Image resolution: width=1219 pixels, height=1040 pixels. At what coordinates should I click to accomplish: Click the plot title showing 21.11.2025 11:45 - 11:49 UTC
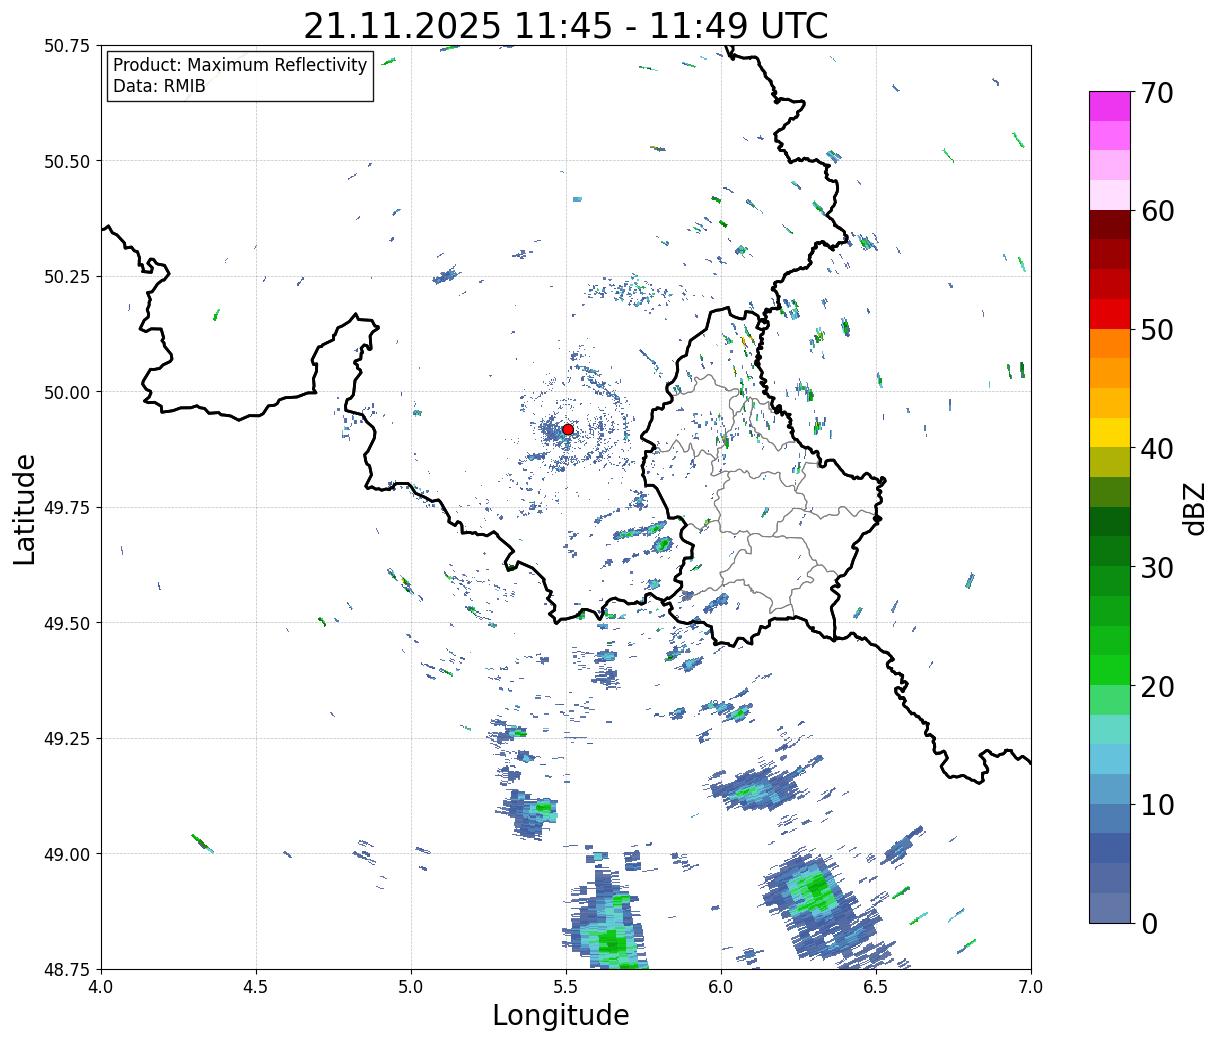click(566, 25)
